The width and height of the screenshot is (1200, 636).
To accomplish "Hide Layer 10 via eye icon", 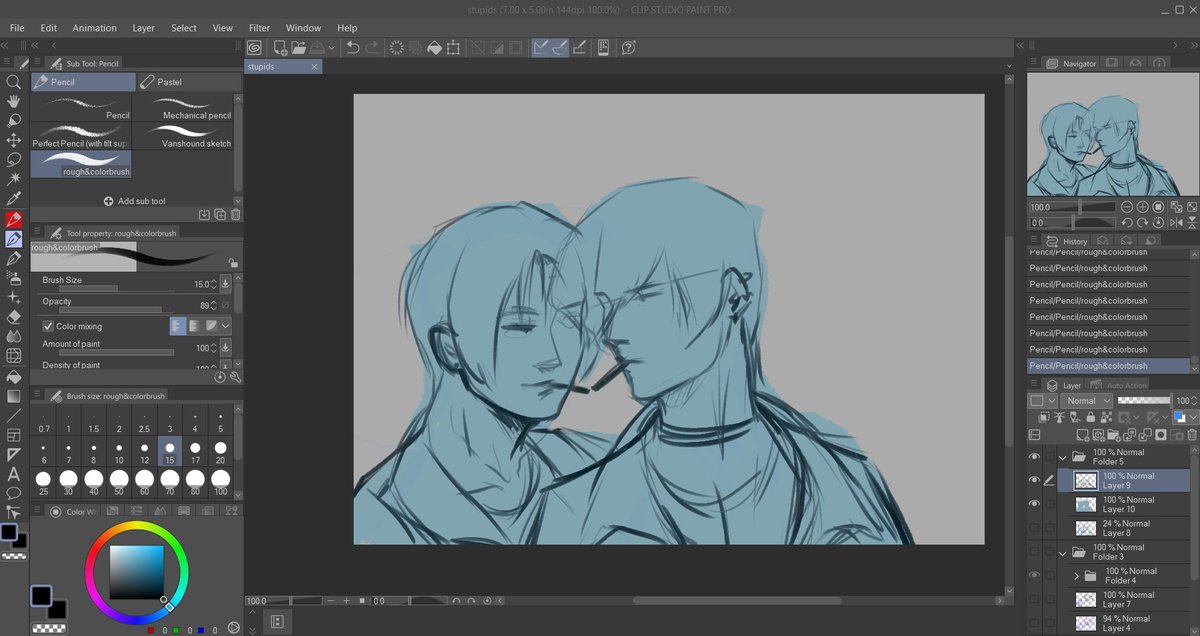I will click(x=1034, y=504).
